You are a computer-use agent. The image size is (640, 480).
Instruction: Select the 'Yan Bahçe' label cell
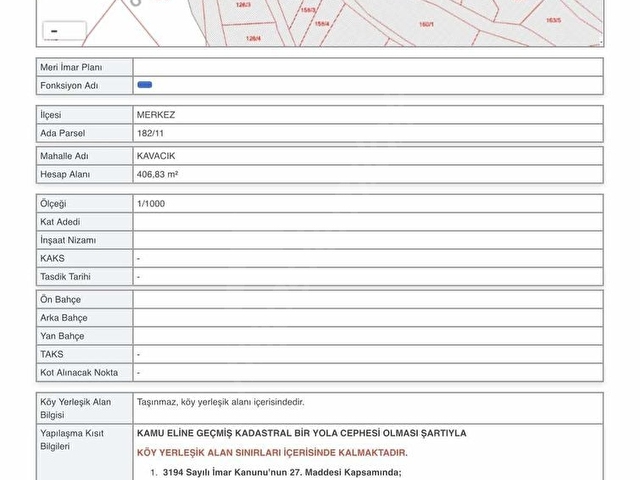tap(84, 336)
